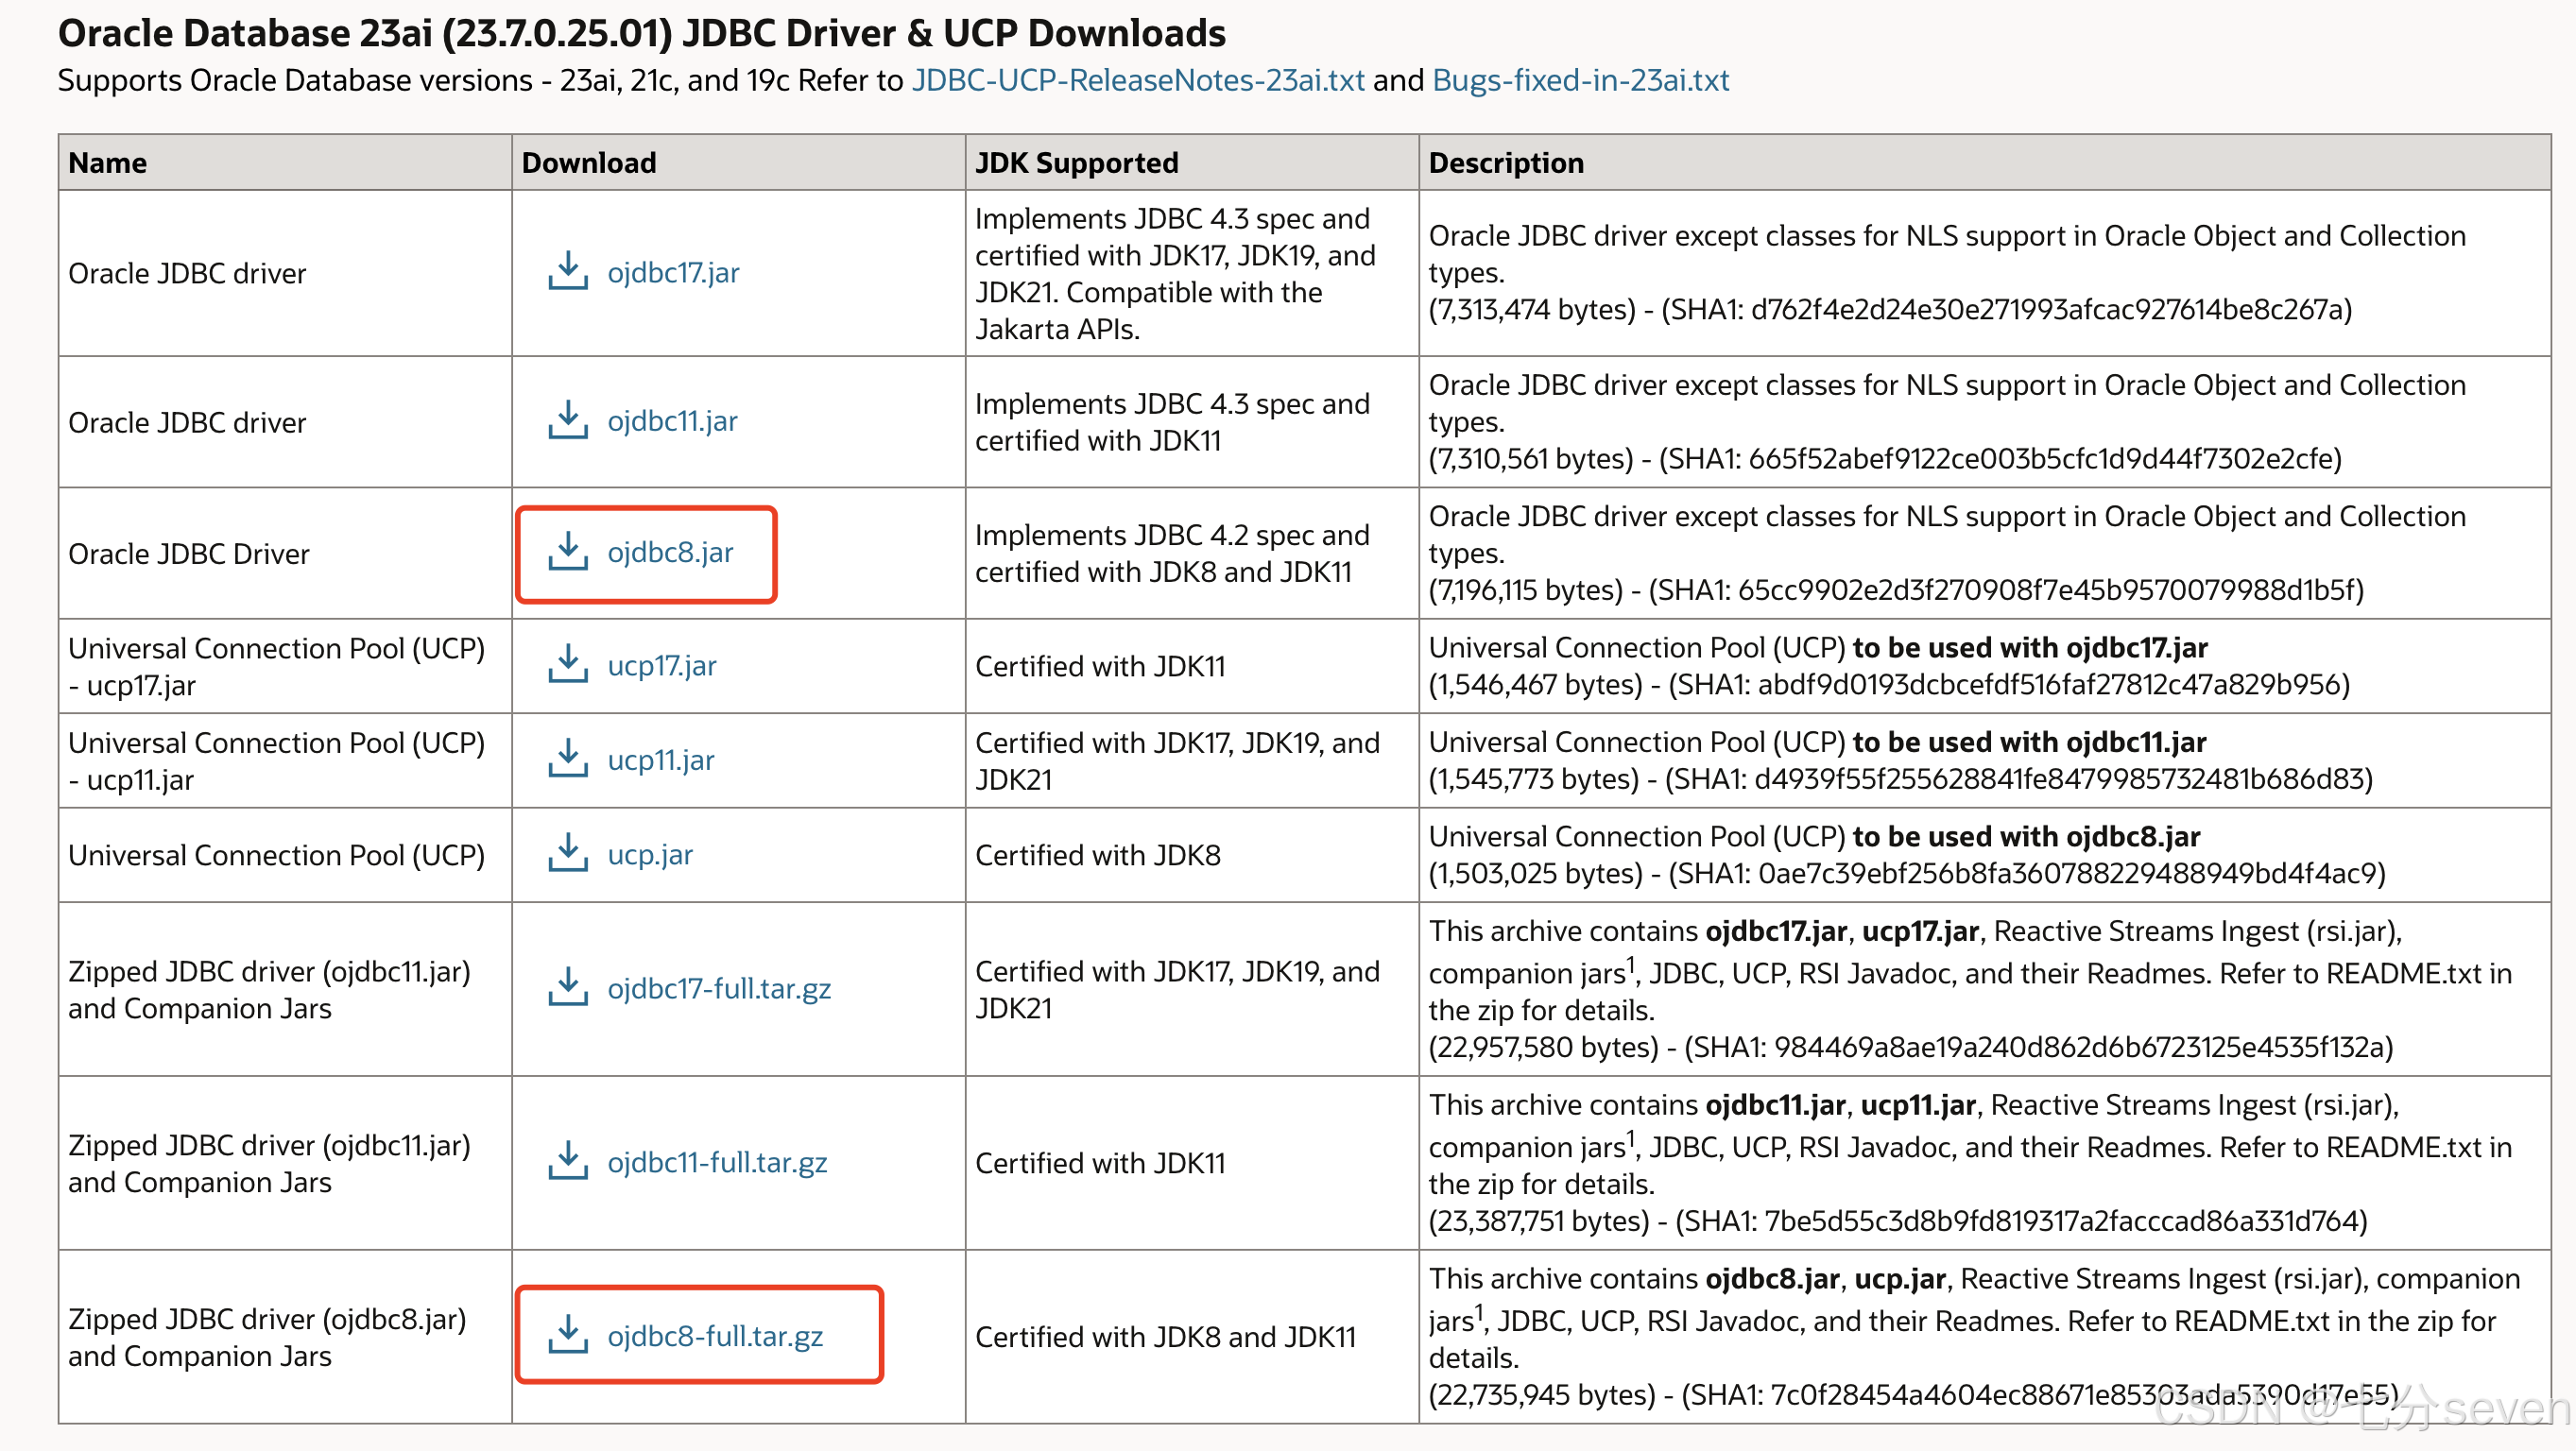2576x1451 pixels.
Task: Download ucp11.jar via its link
Action: click(661, 758)
